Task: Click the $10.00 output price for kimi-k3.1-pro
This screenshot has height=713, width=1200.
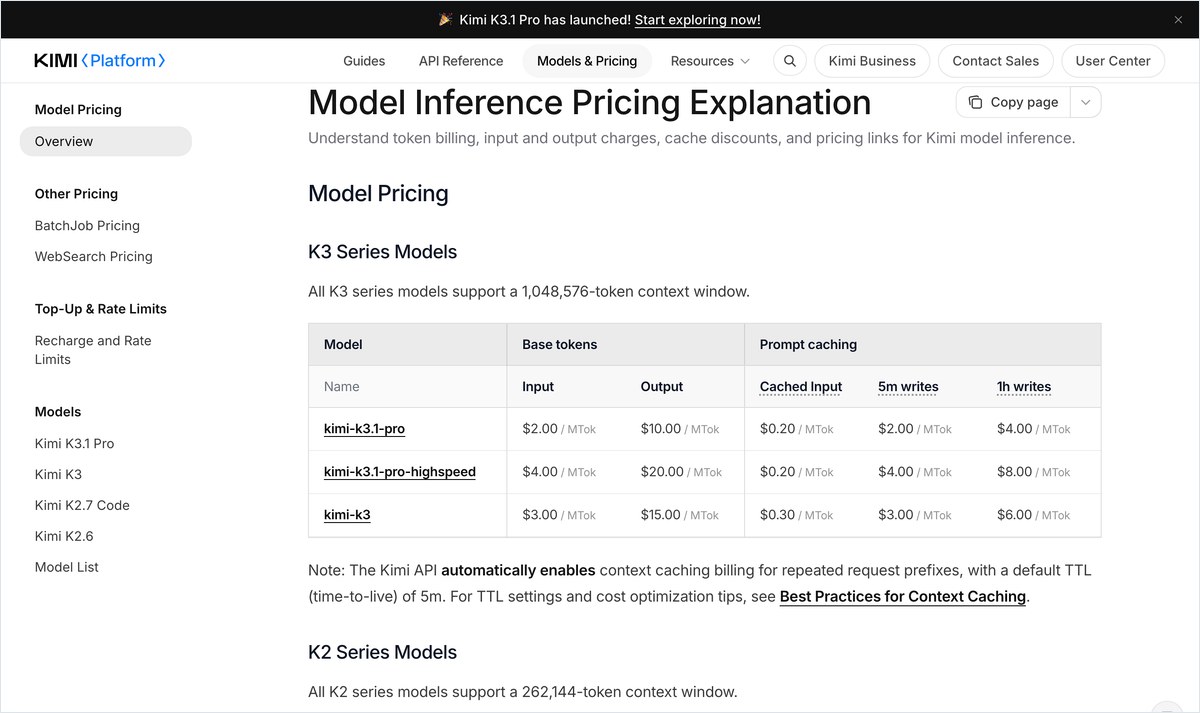Action: (x=661, y=429)
